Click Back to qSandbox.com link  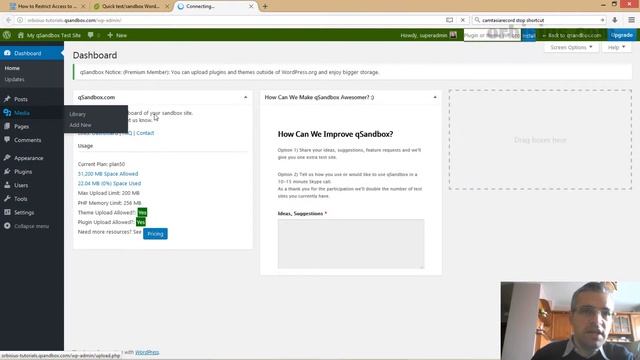tap(571, 36)
